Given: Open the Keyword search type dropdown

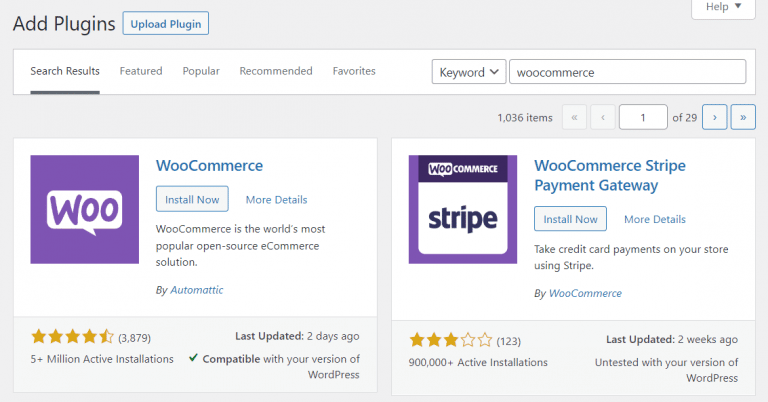Looking at the screenshot, I should [x=469, y=72].
